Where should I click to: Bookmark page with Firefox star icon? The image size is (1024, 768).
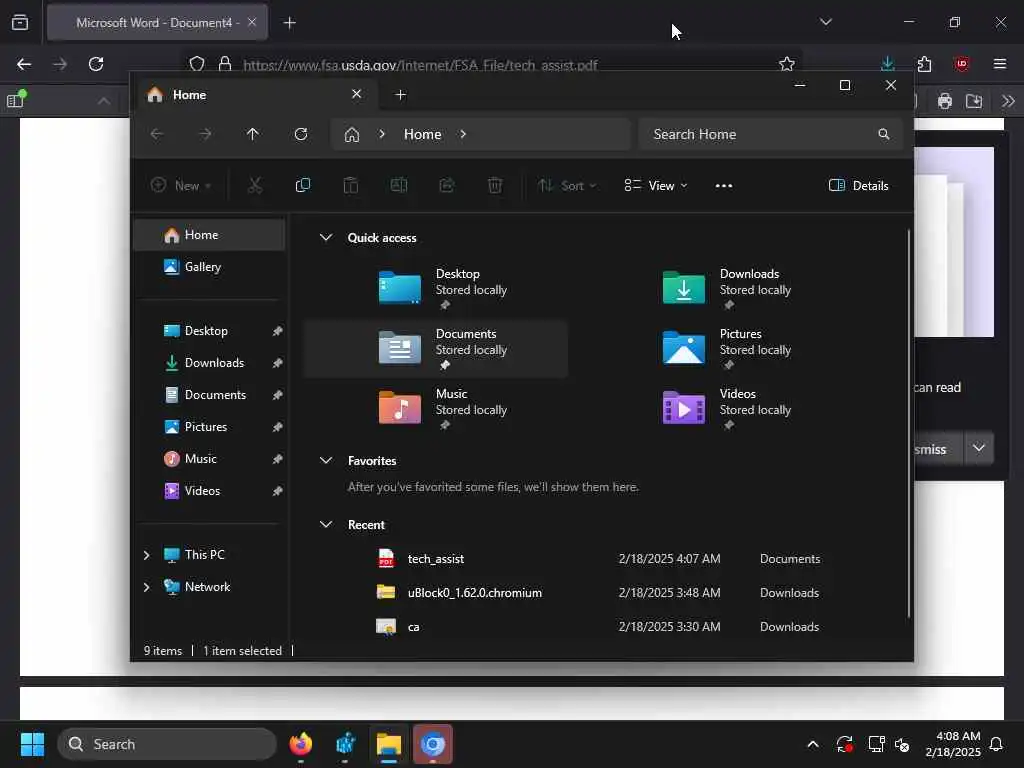tap(787, 64)
